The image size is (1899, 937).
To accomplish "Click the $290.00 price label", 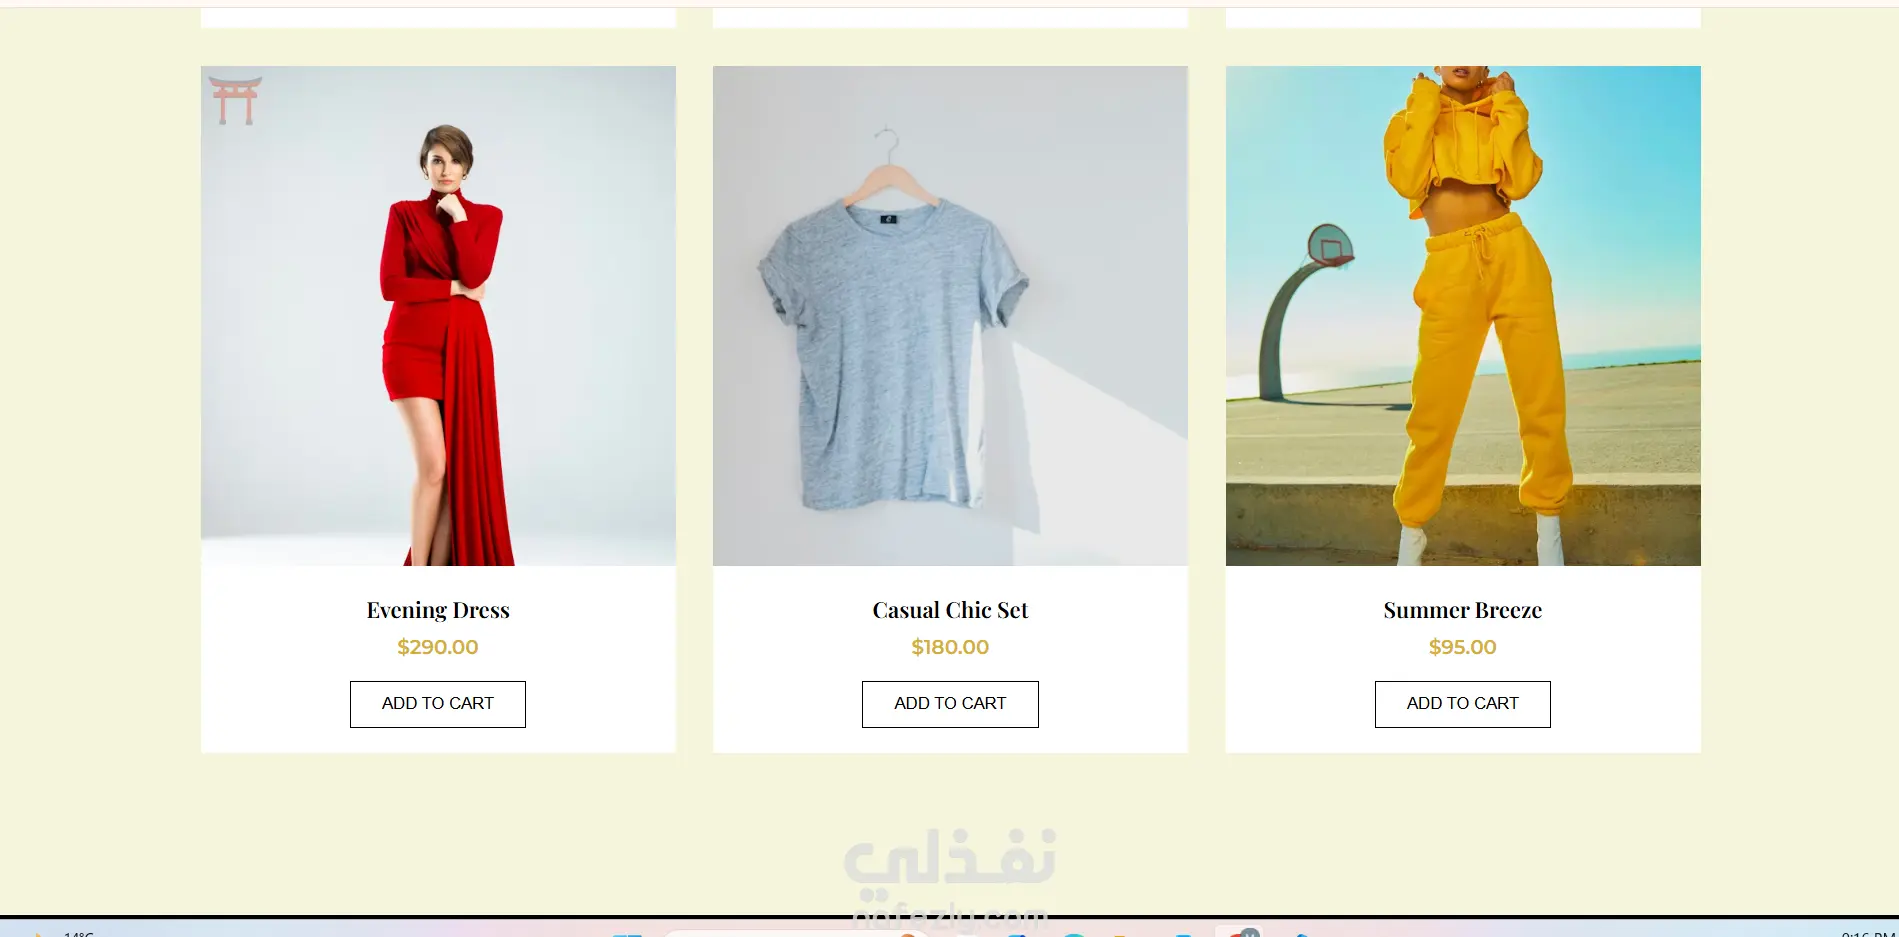I will tap(438, 647).
